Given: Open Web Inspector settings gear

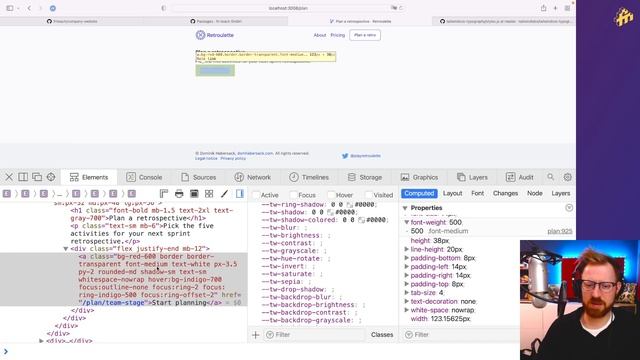Looking at the screenshot, I should pyautogui.click(x=567, y=177).
